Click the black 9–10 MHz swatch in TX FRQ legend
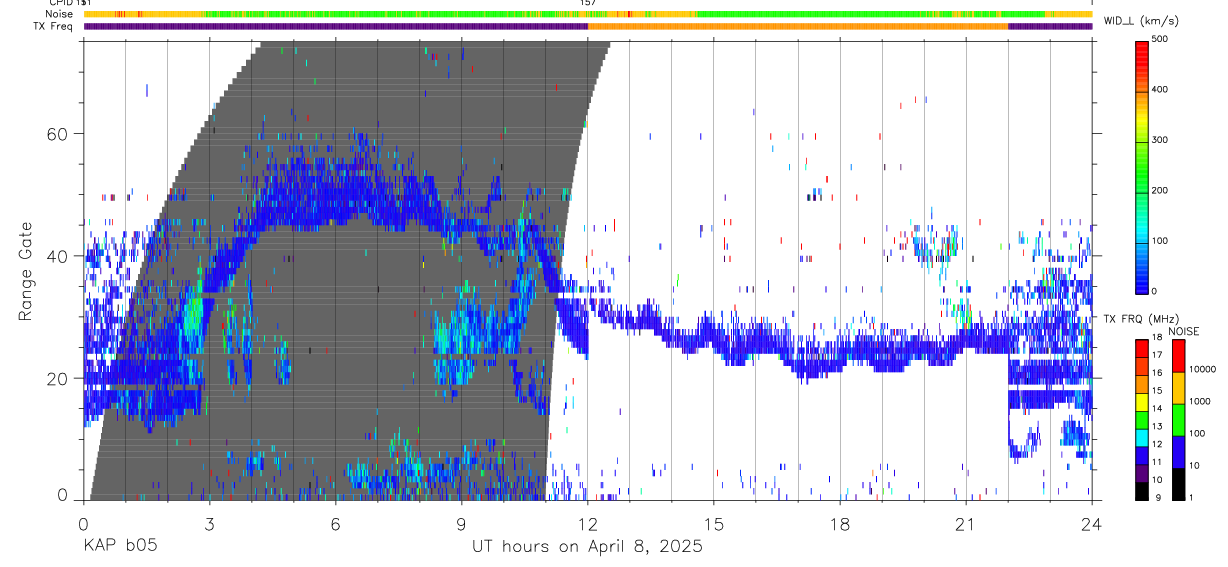 pos(1141,491)
